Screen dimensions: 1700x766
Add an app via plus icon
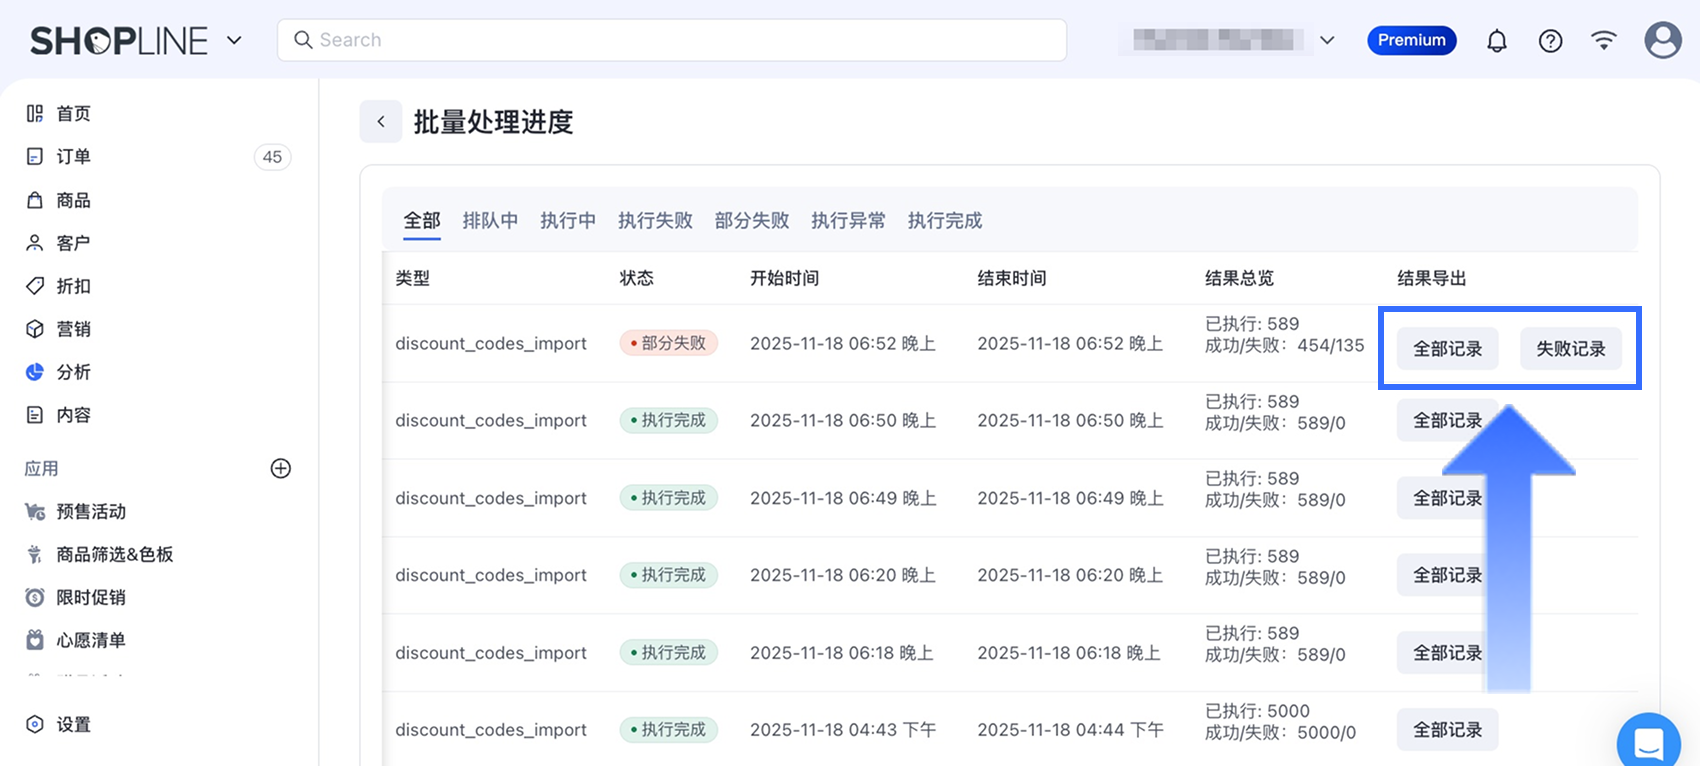281,469
